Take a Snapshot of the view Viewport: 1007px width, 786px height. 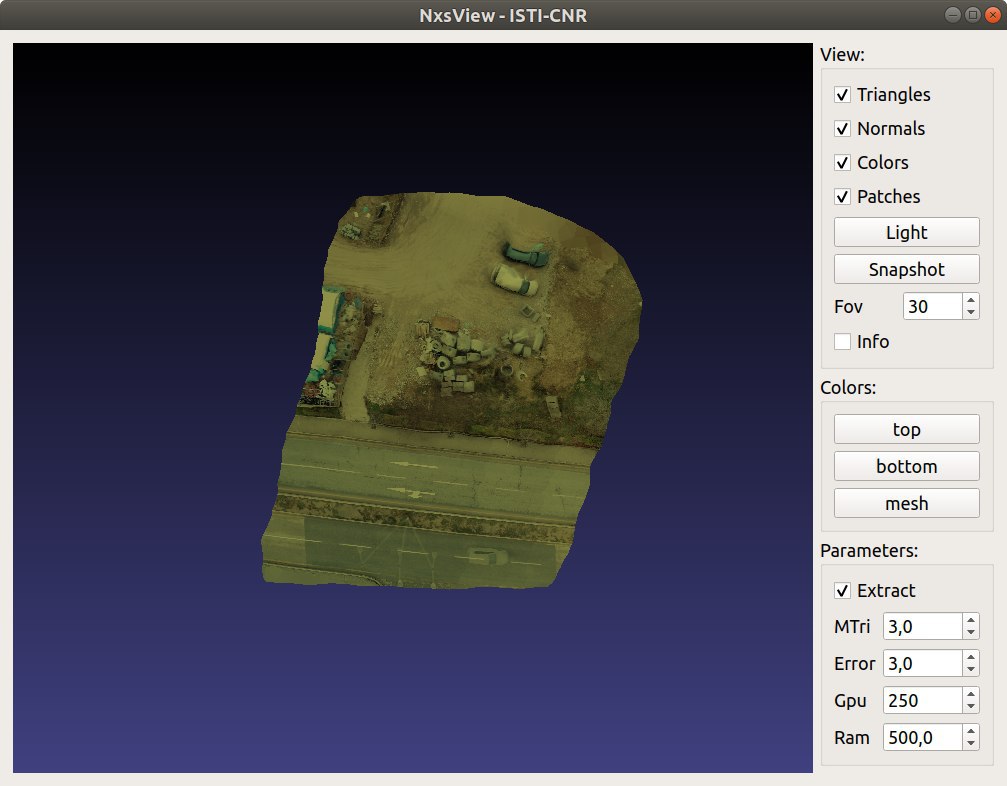pyautogui.click(x=906, y=268)
